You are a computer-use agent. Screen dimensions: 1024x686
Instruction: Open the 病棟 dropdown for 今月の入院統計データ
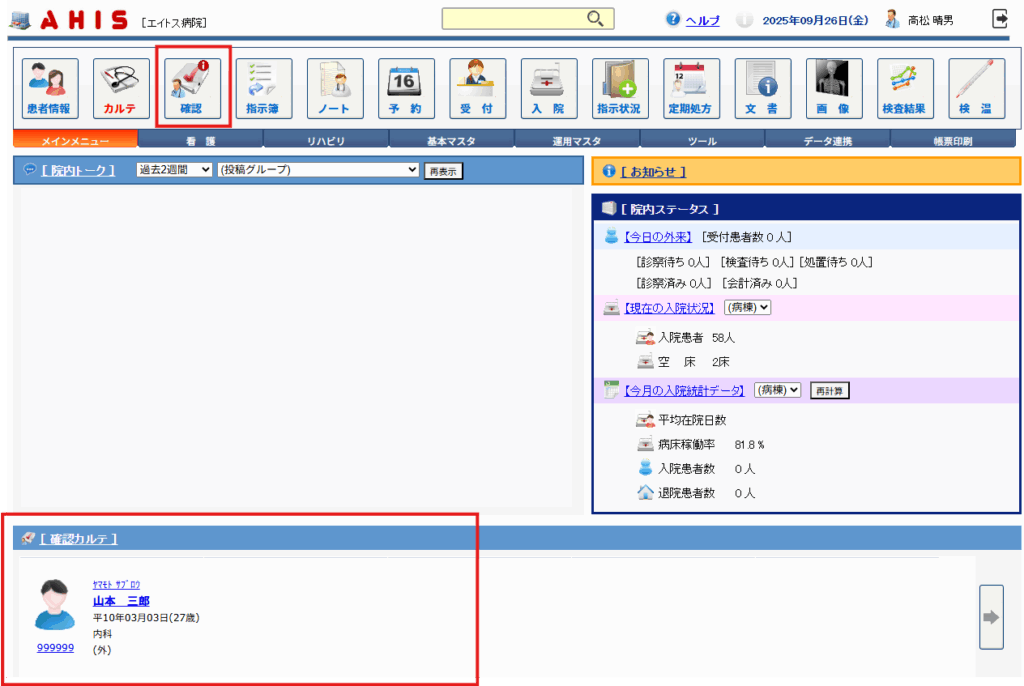tap(777, 389)
